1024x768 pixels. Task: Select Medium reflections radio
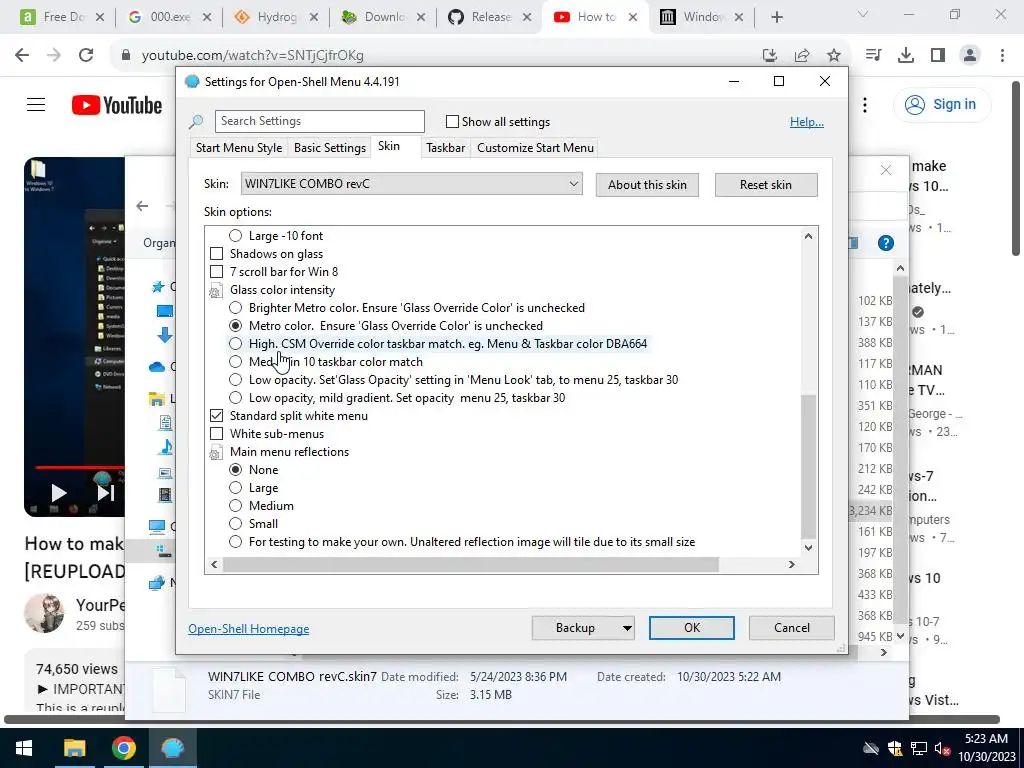(x=235, y=505)
